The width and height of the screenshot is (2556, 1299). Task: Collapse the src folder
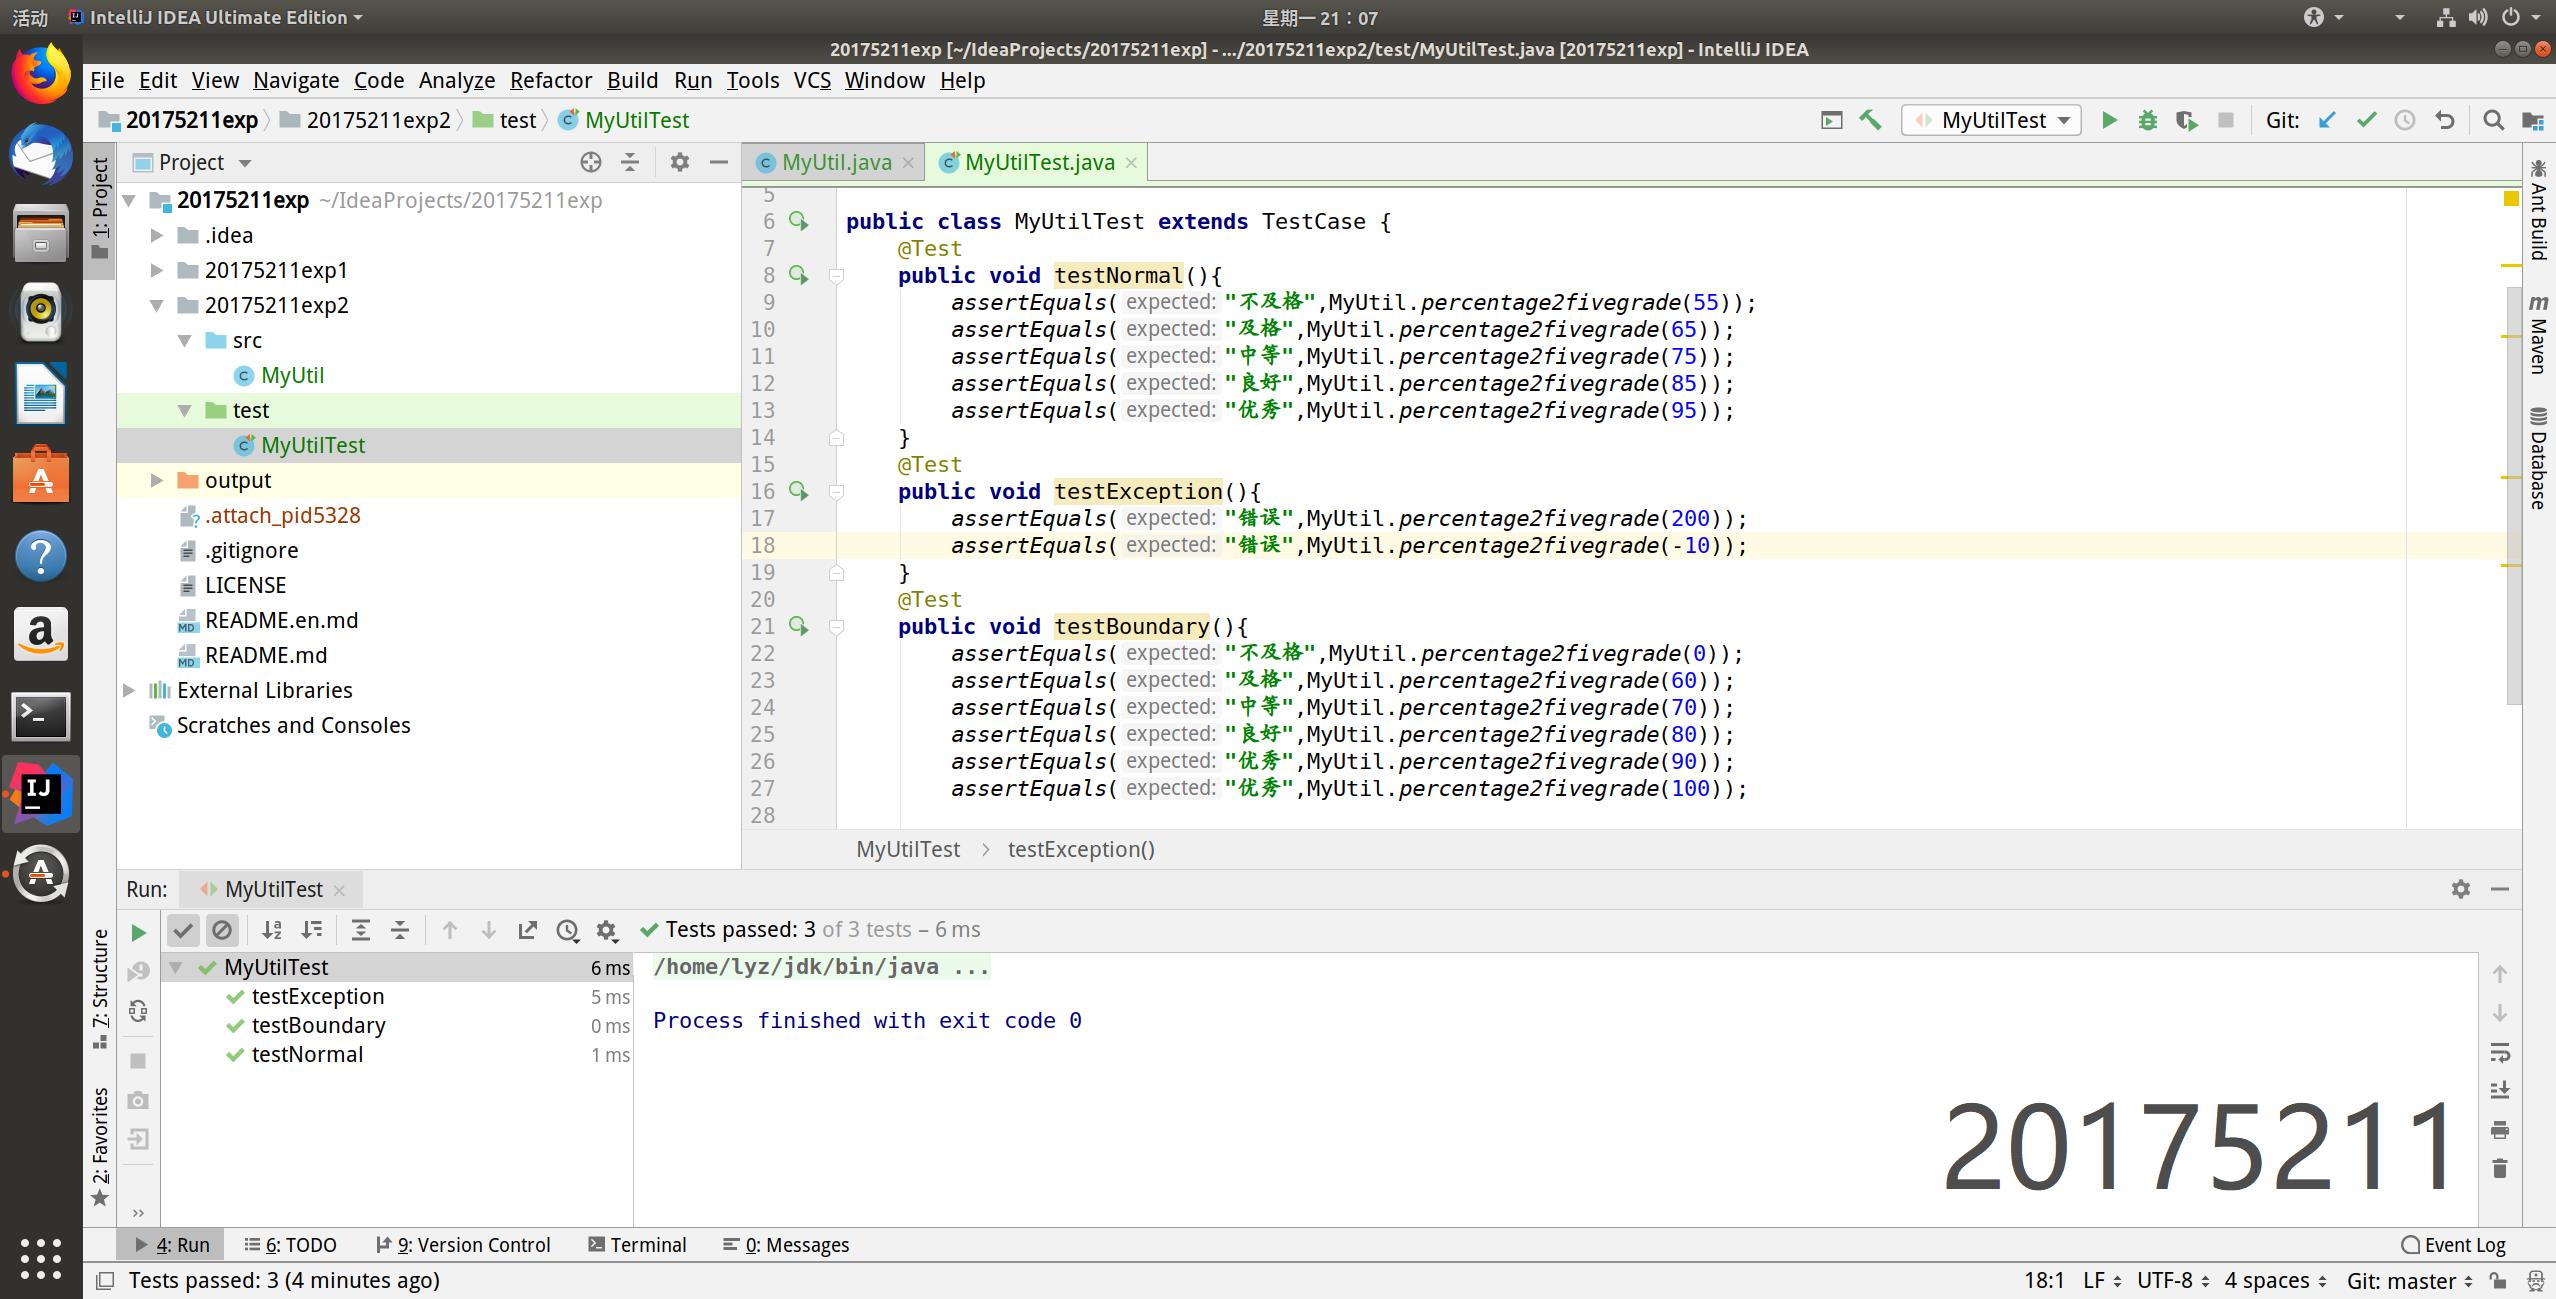(184, 341)
